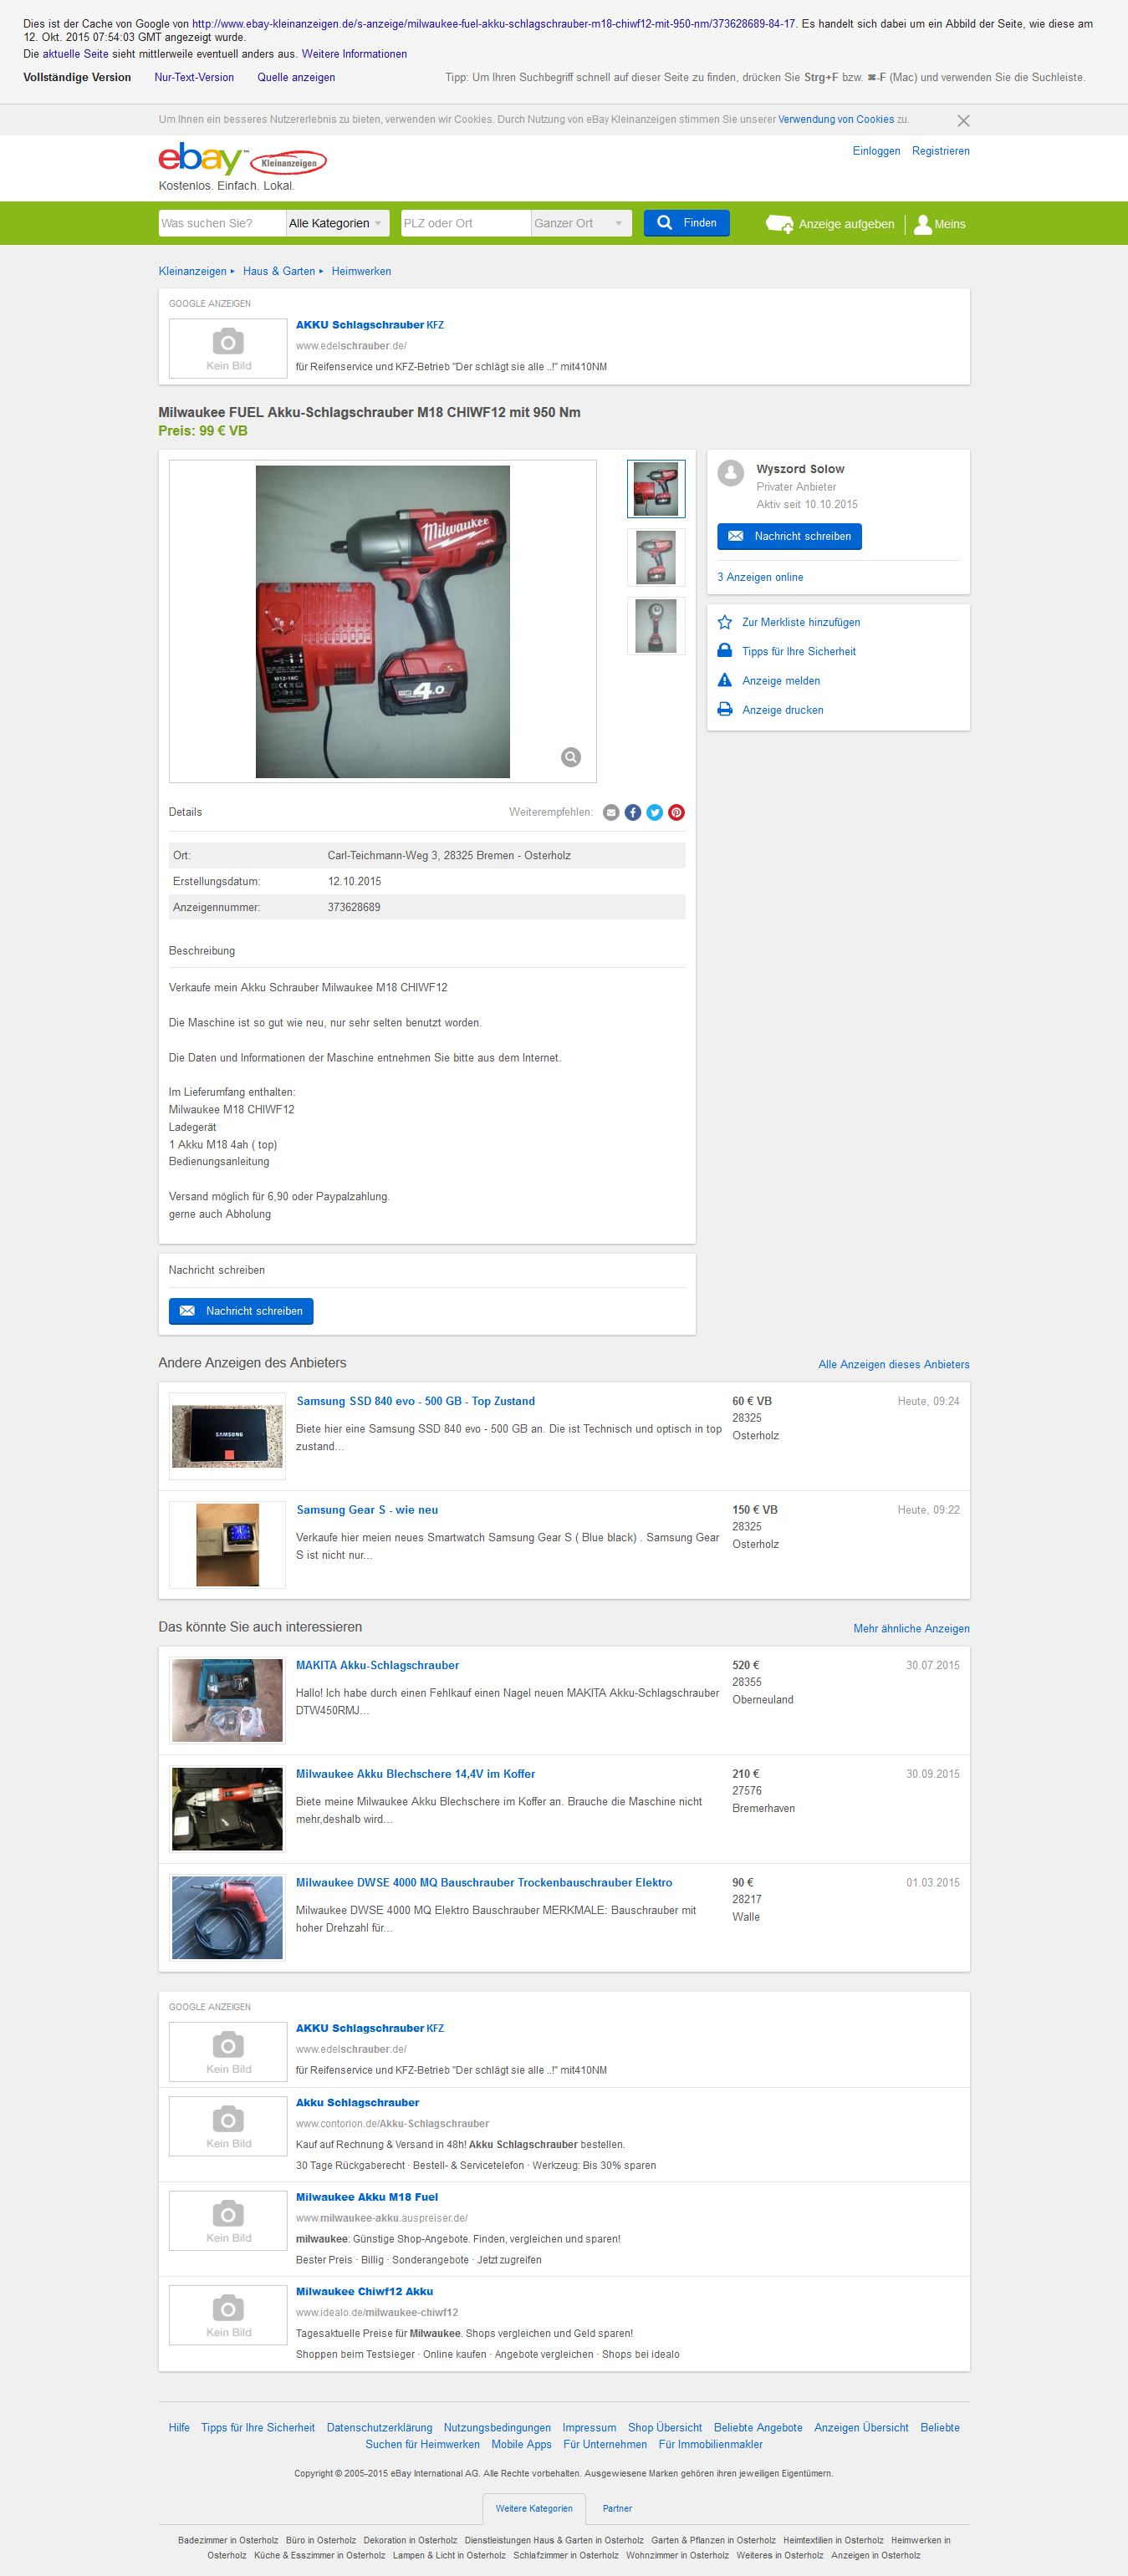
Task: Open 'Mehr ähnliche Anzeigen' link
Action: 911,1628
